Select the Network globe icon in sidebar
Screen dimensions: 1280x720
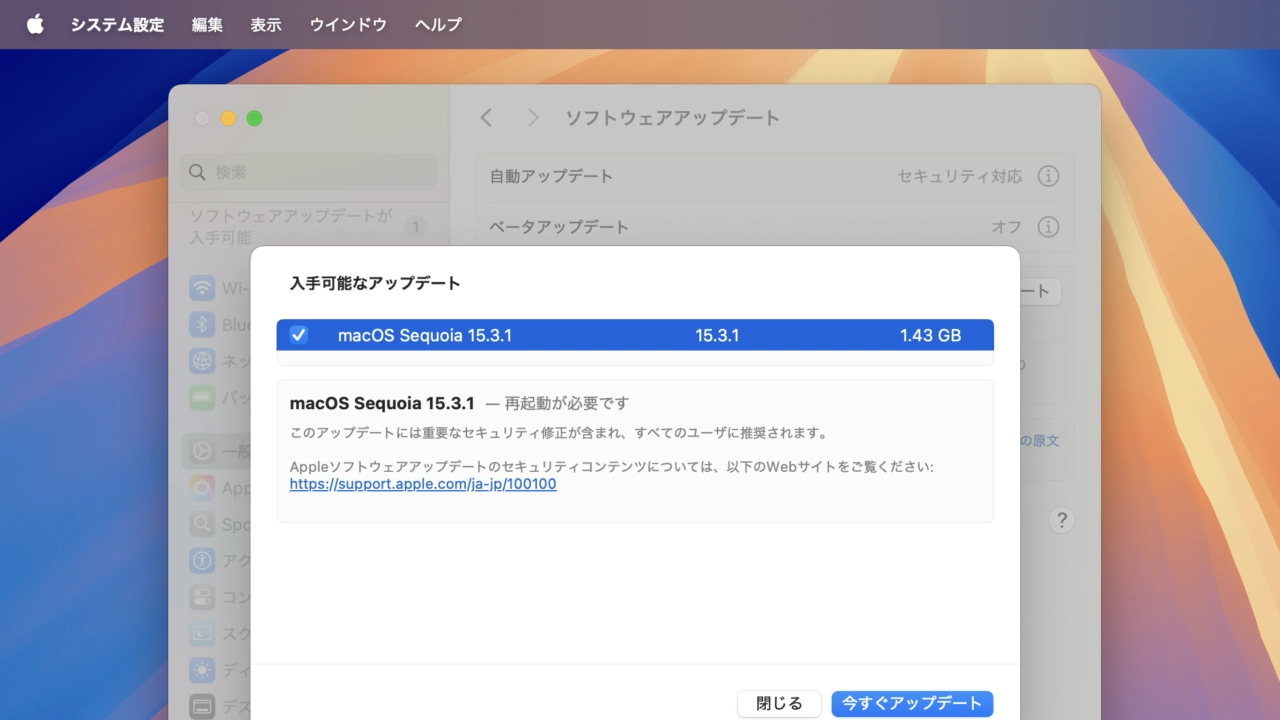203,361
